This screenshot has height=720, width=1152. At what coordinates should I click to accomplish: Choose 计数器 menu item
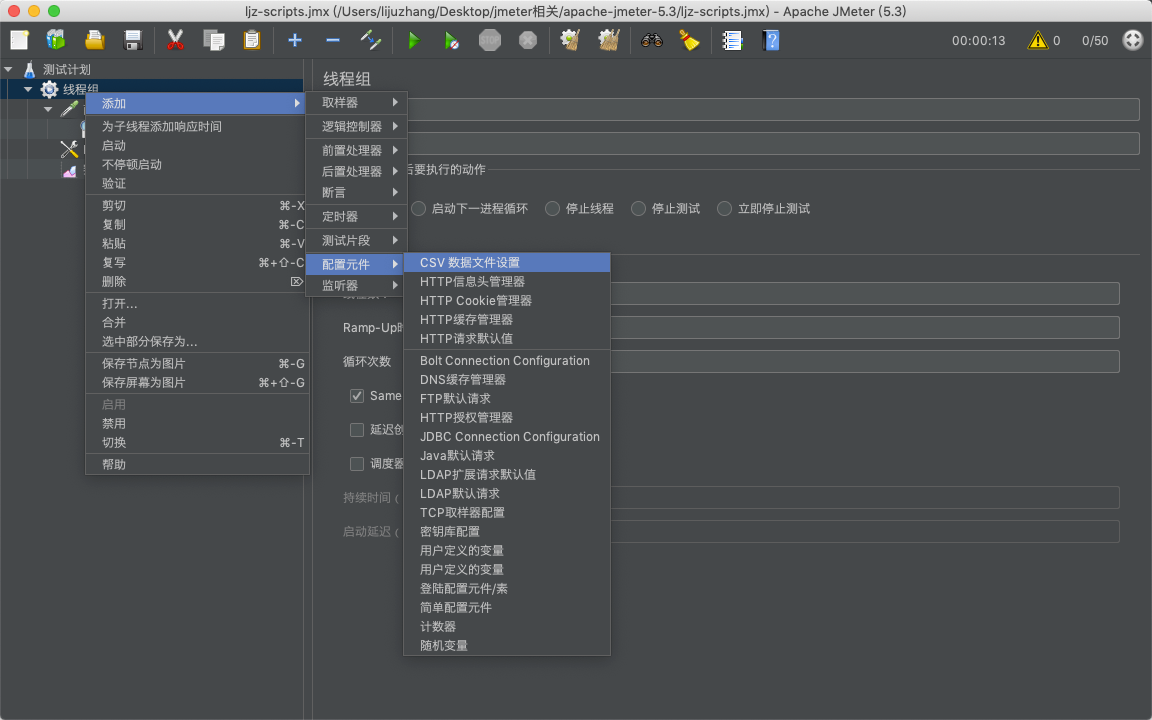(507, 627)
